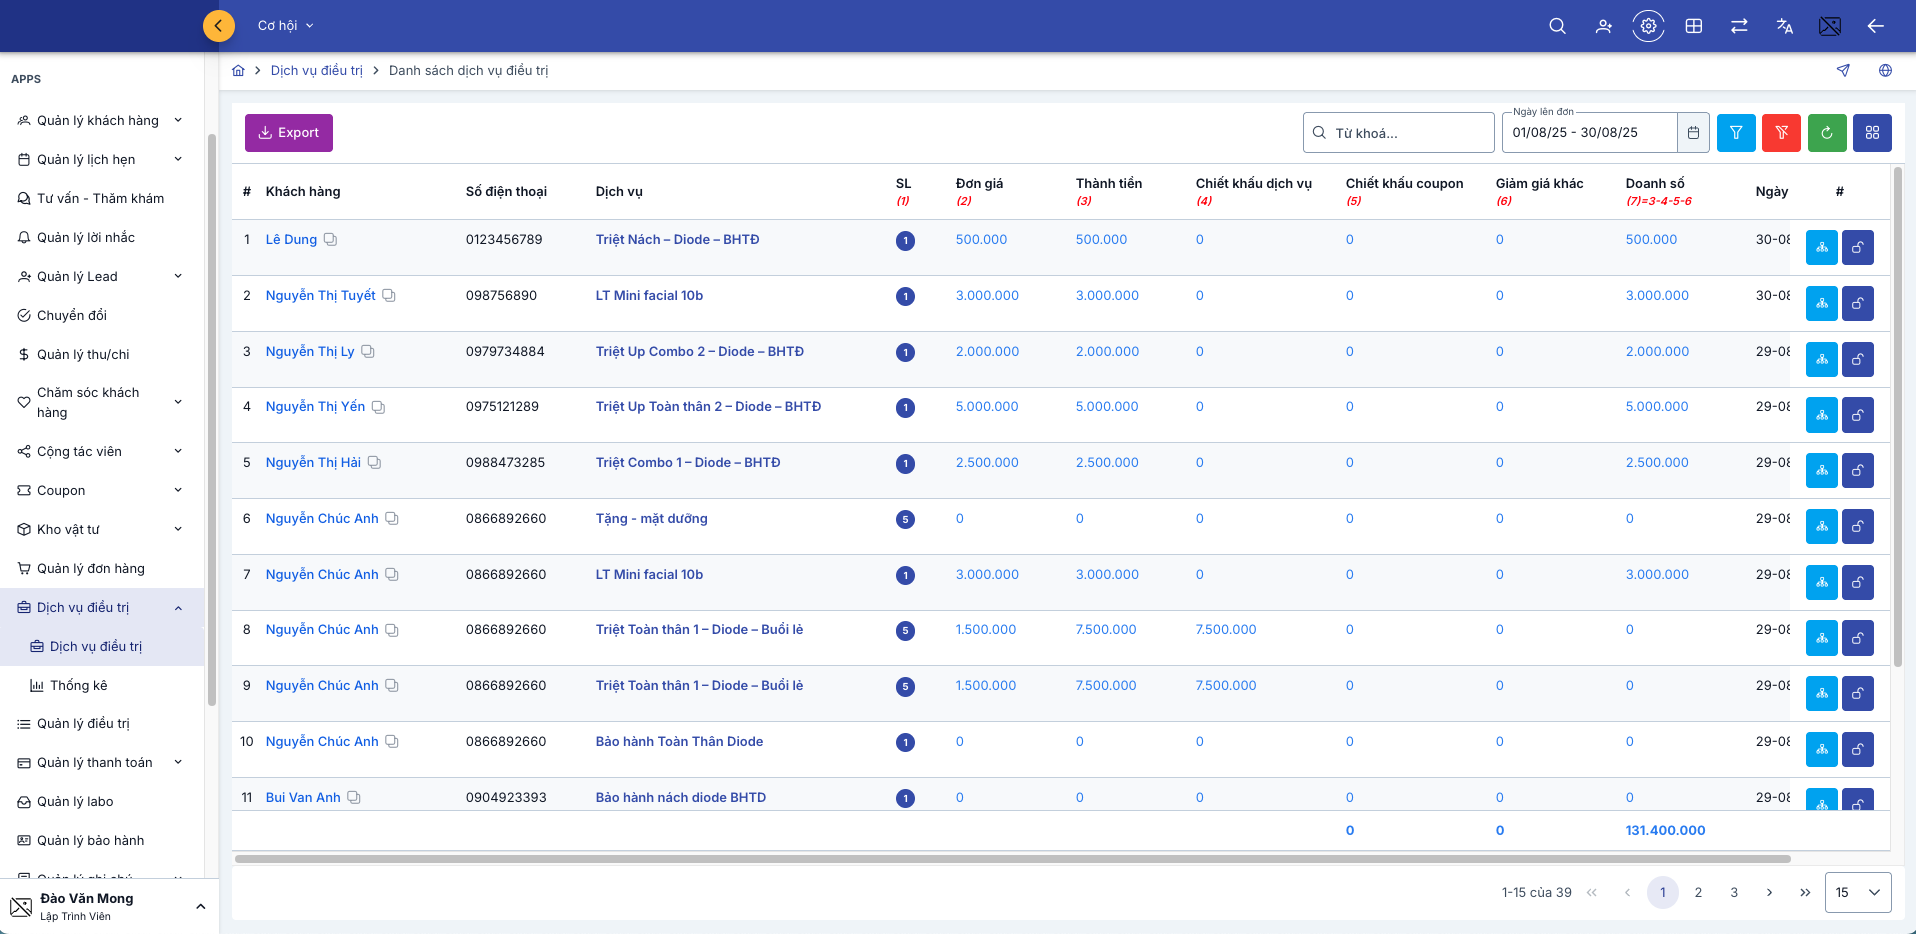
Task: Click the language translate icon
Action: tap(1784, 26)
